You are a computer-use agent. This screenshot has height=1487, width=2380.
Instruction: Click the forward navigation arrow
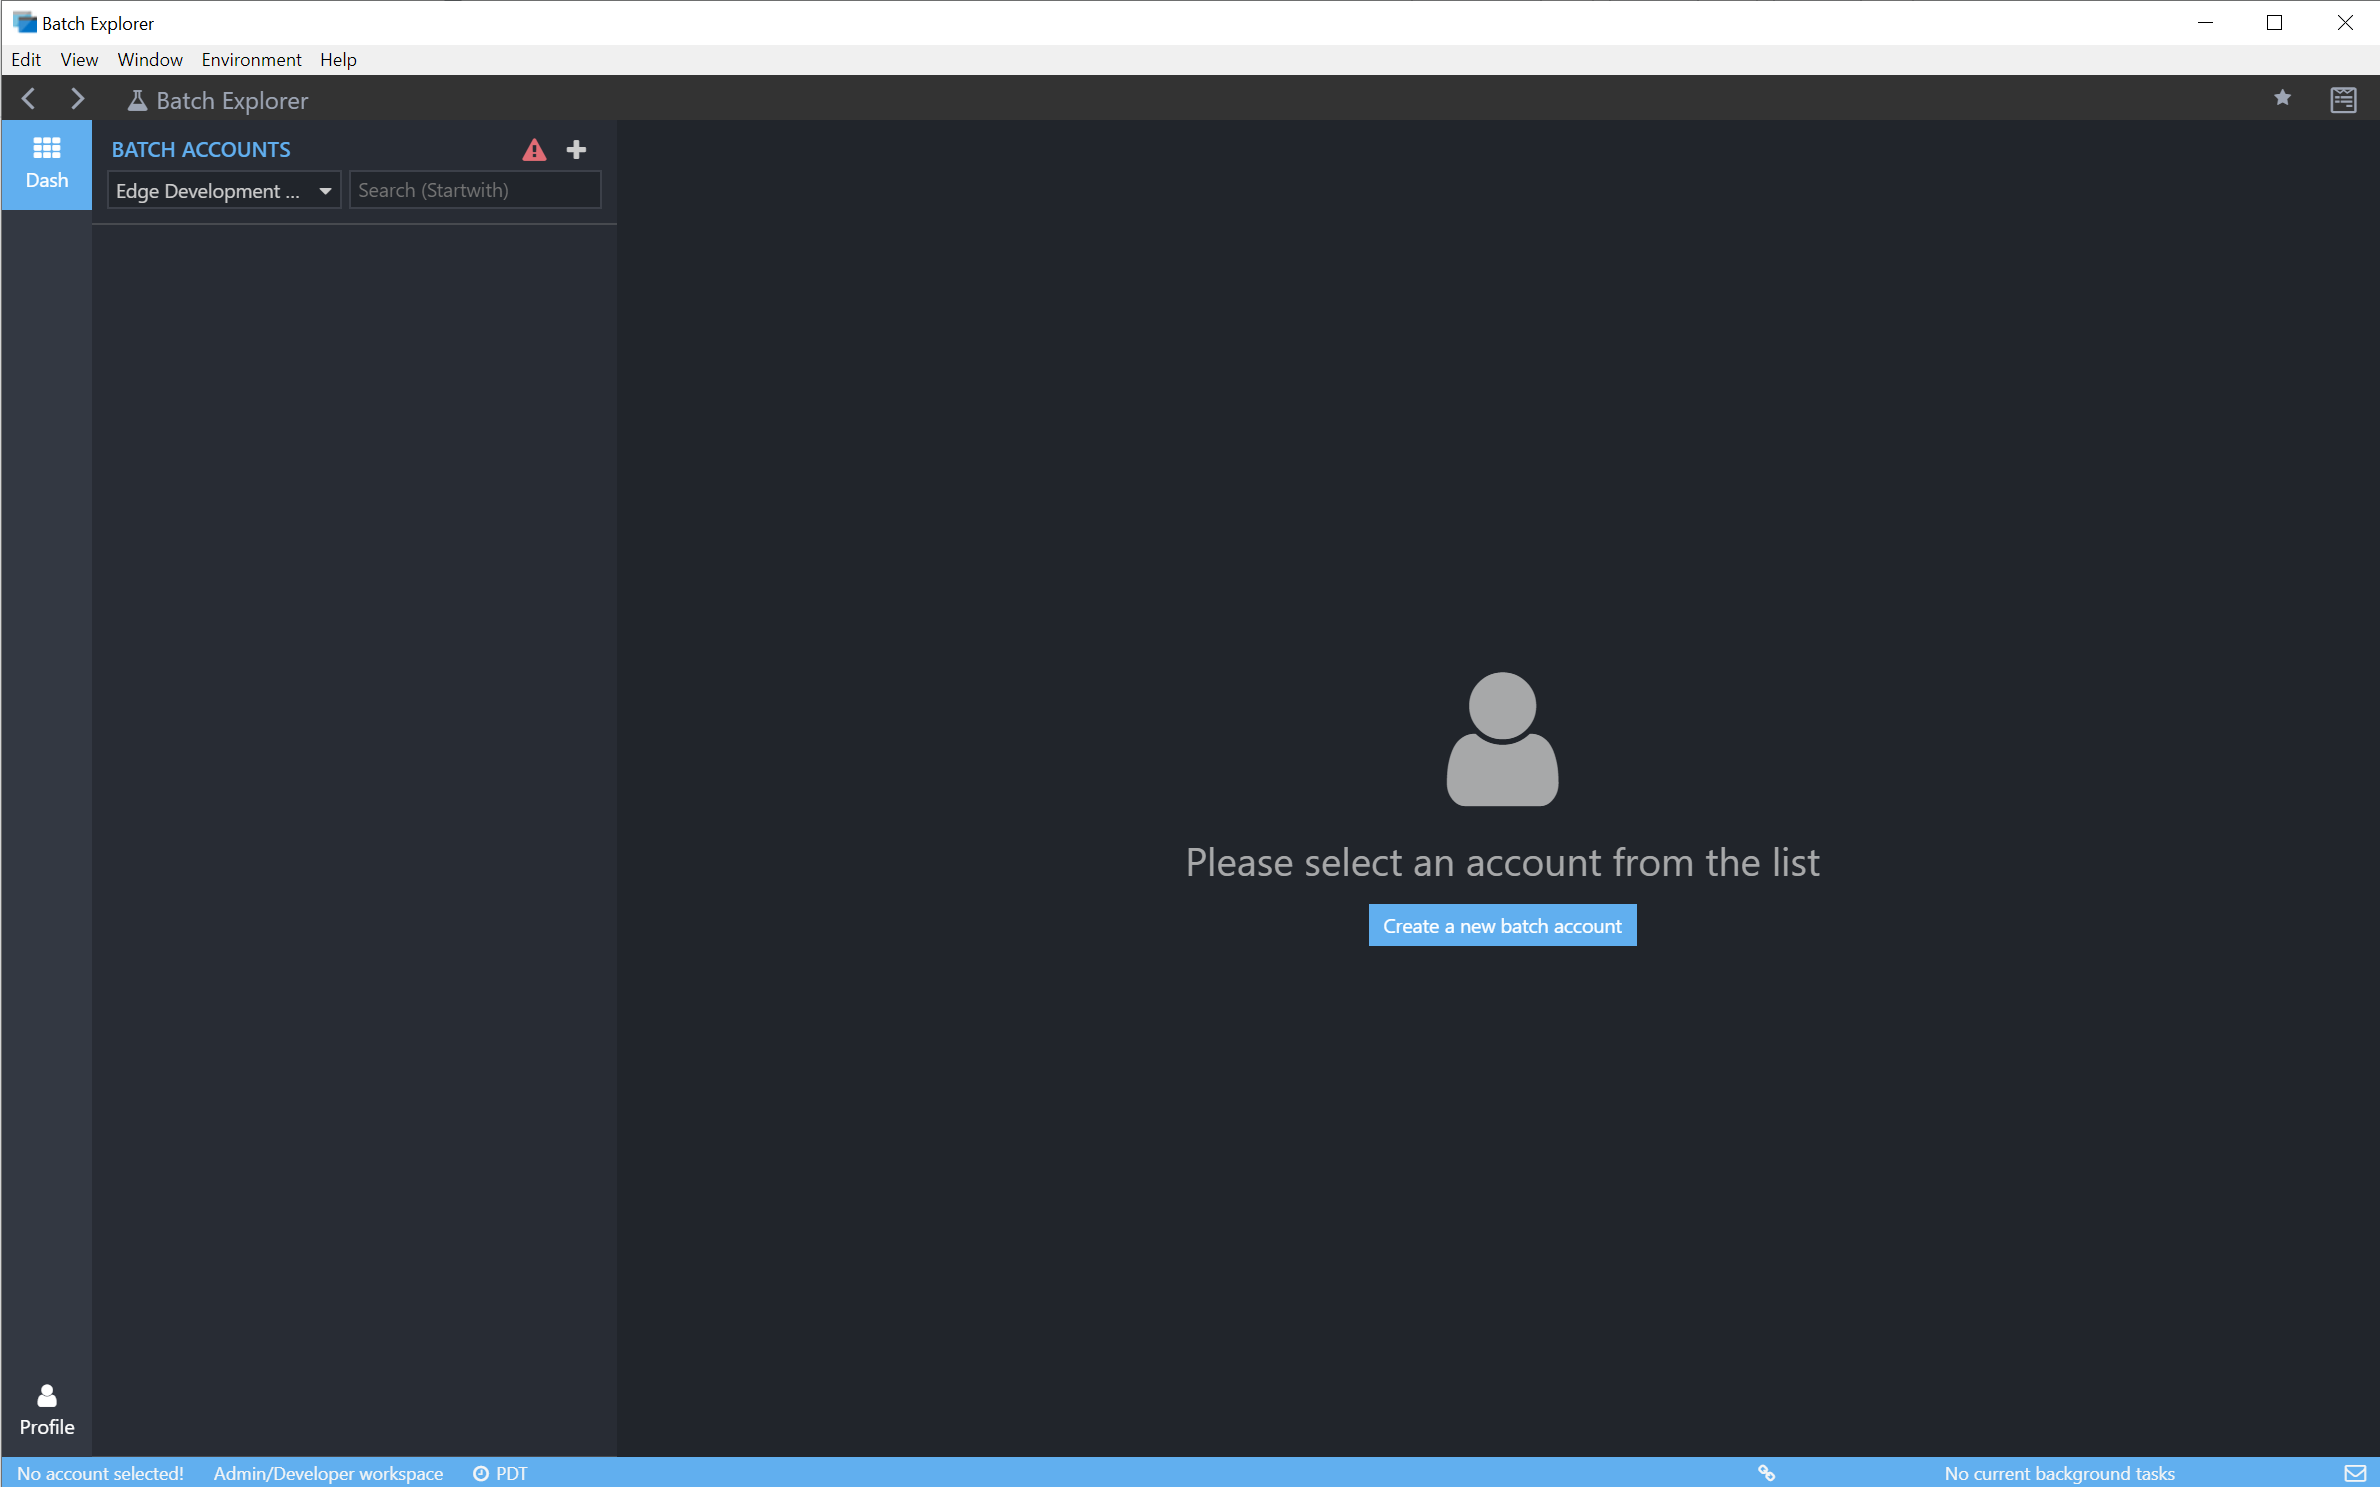click(x=78, y=99)
